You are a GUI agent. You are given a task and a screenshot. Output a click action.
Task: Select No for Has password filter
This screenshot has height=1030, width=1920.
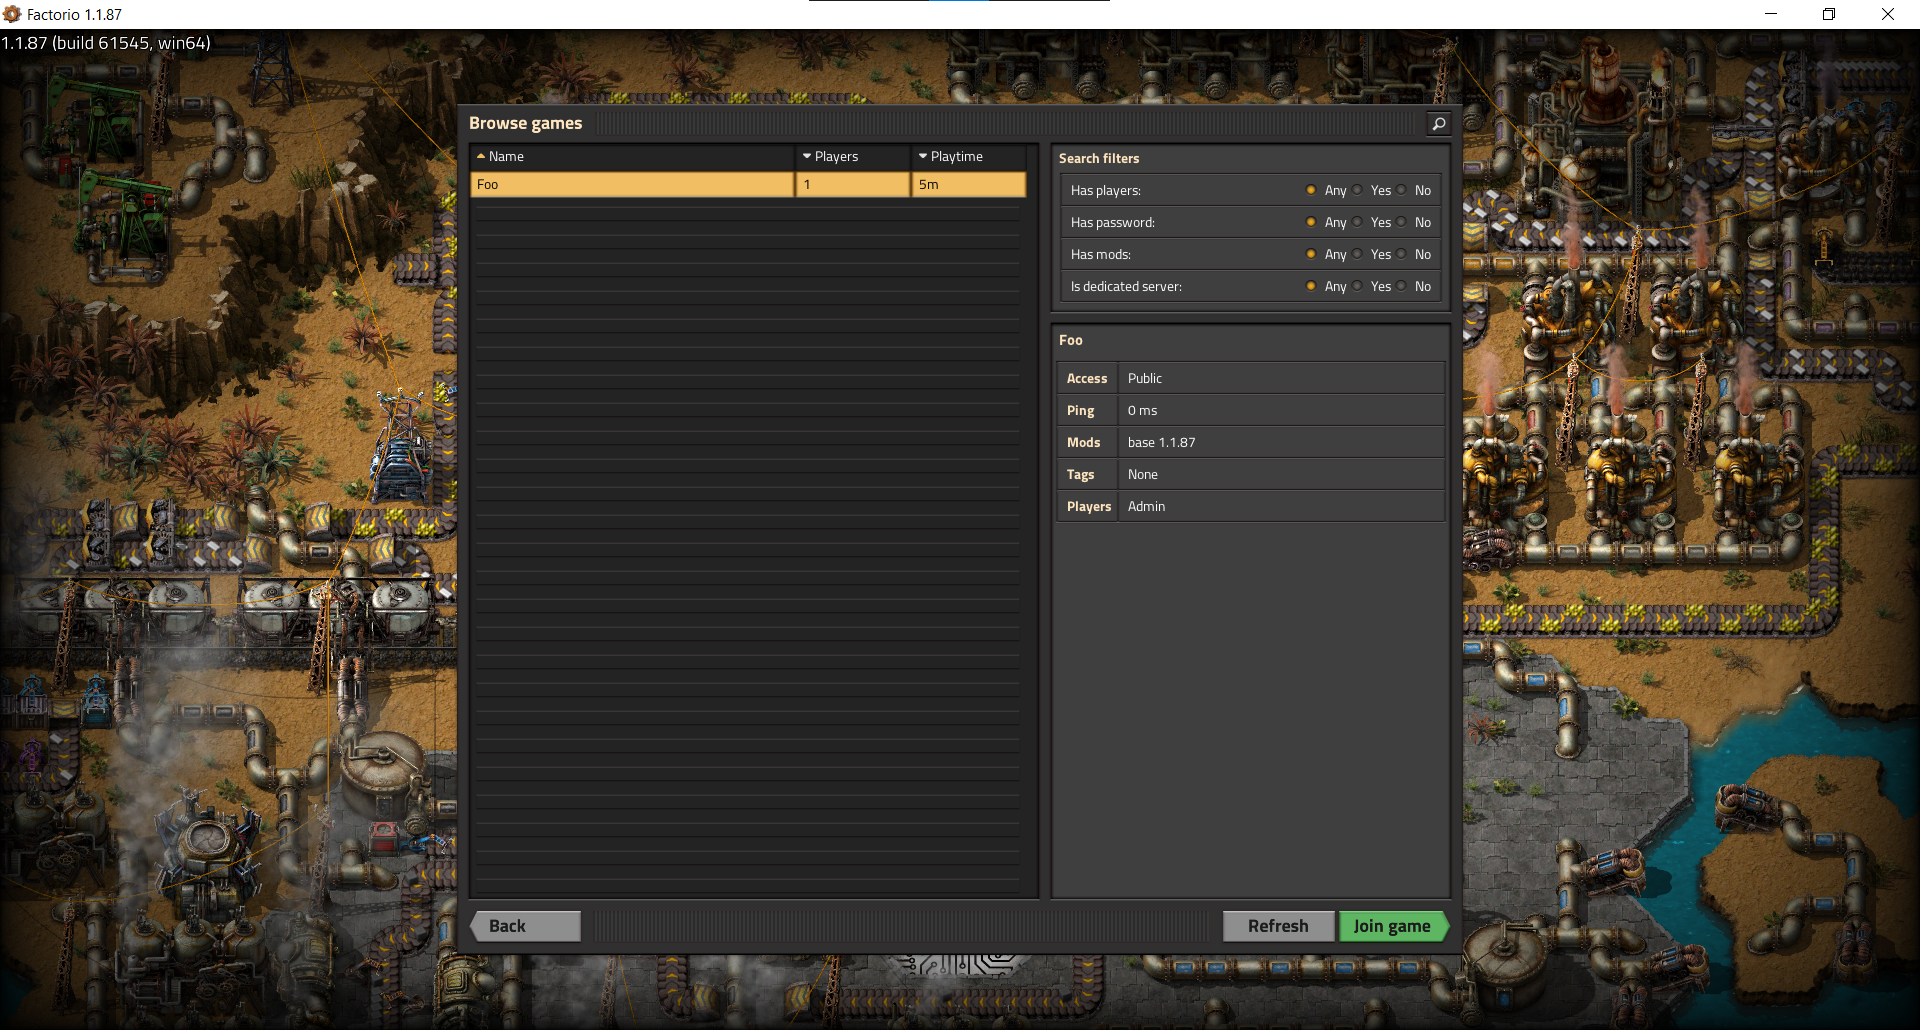point(1402,222)
